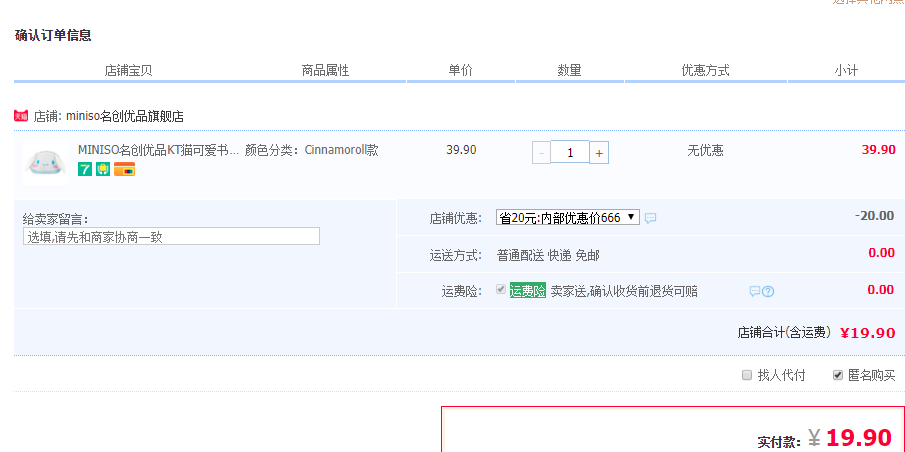Click the seller message text field
This screenshot has height=452, width=905.
point(171,236)
